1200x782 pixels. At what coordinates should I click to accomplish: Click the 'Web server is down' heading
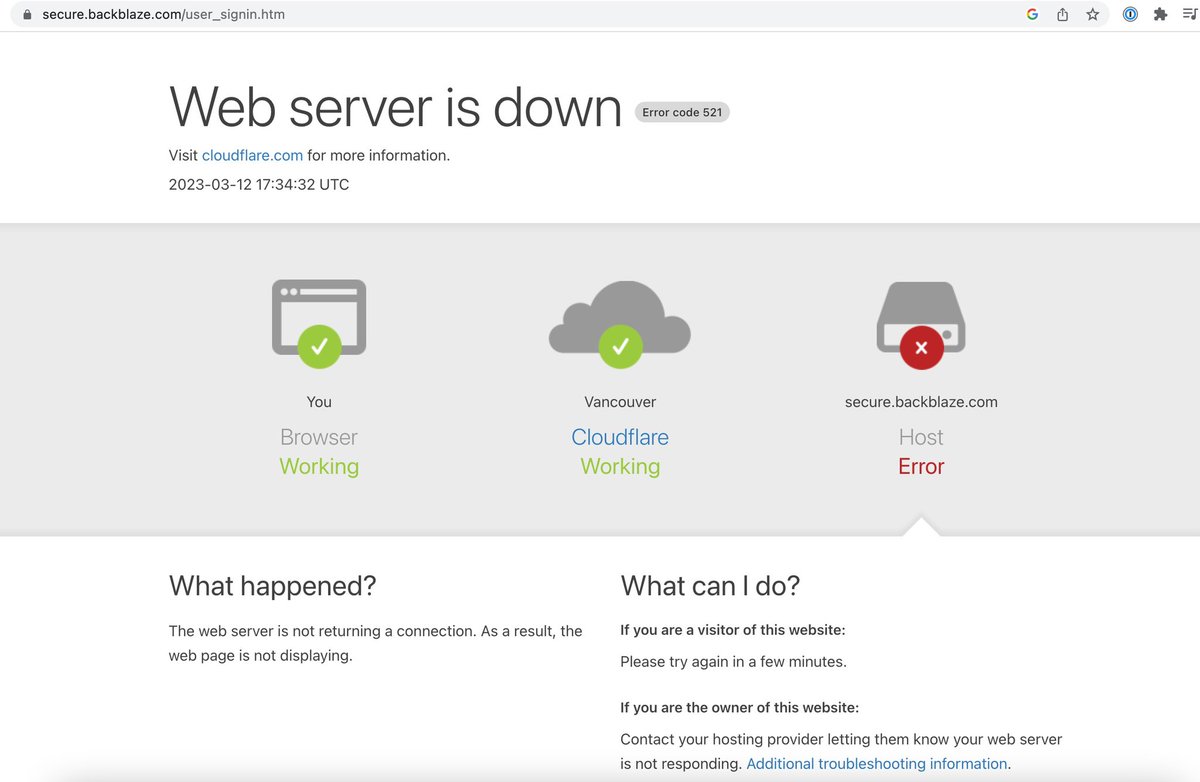(x=396, y=106)
